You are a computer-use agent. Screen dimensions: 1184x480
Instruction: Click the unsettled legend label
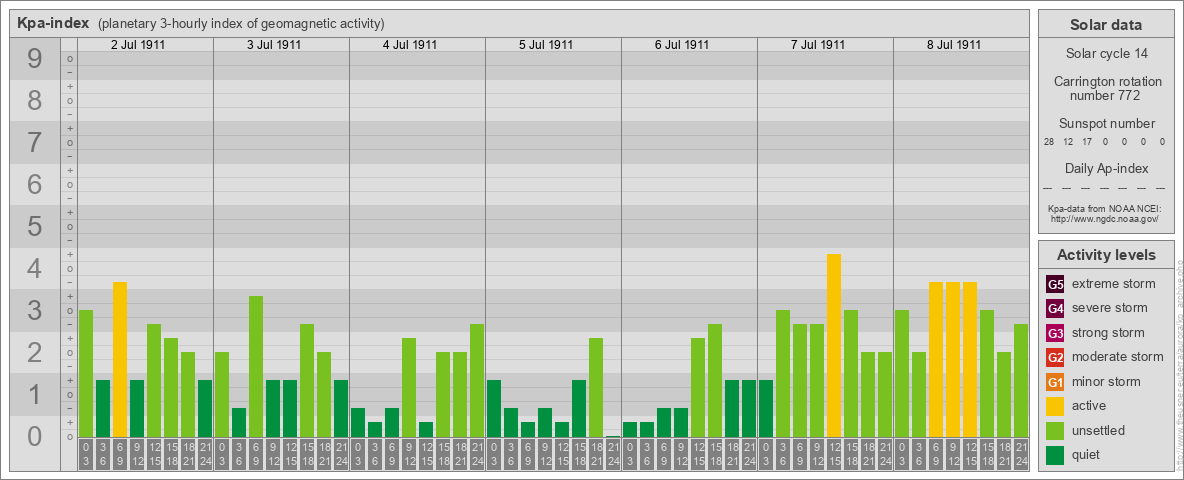(x=1099, y=430)
